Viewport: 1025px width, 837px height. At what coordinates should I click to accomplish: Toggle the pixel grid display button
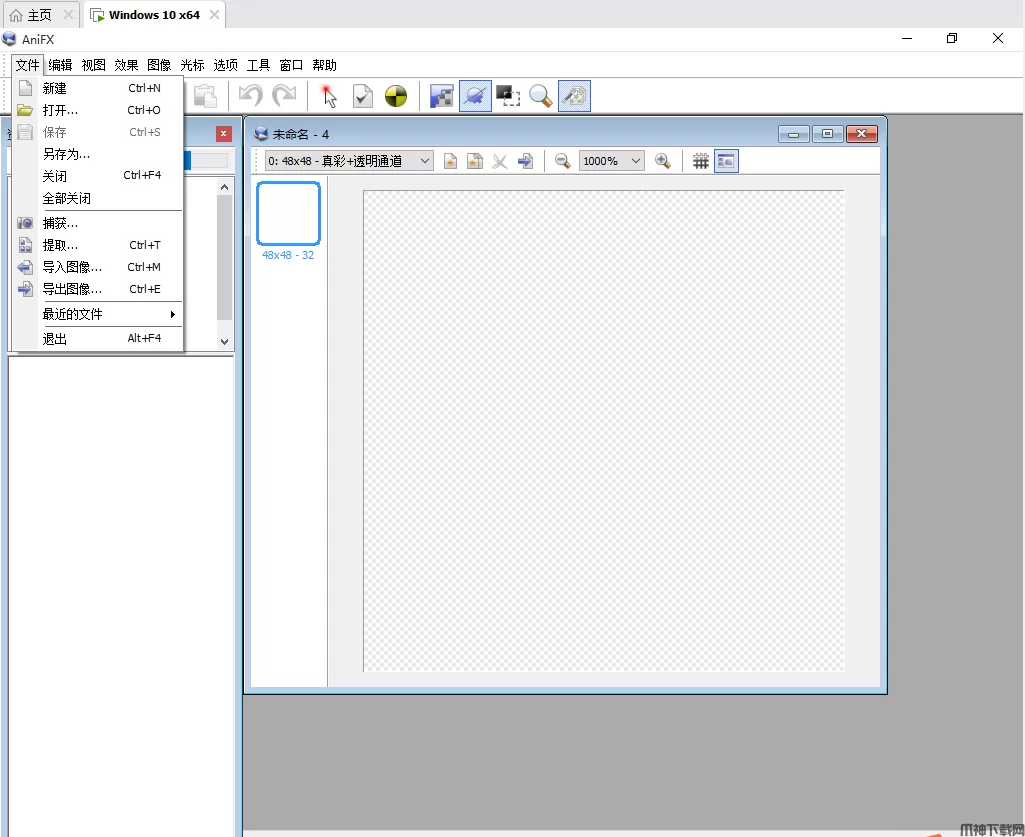[701, 161]
